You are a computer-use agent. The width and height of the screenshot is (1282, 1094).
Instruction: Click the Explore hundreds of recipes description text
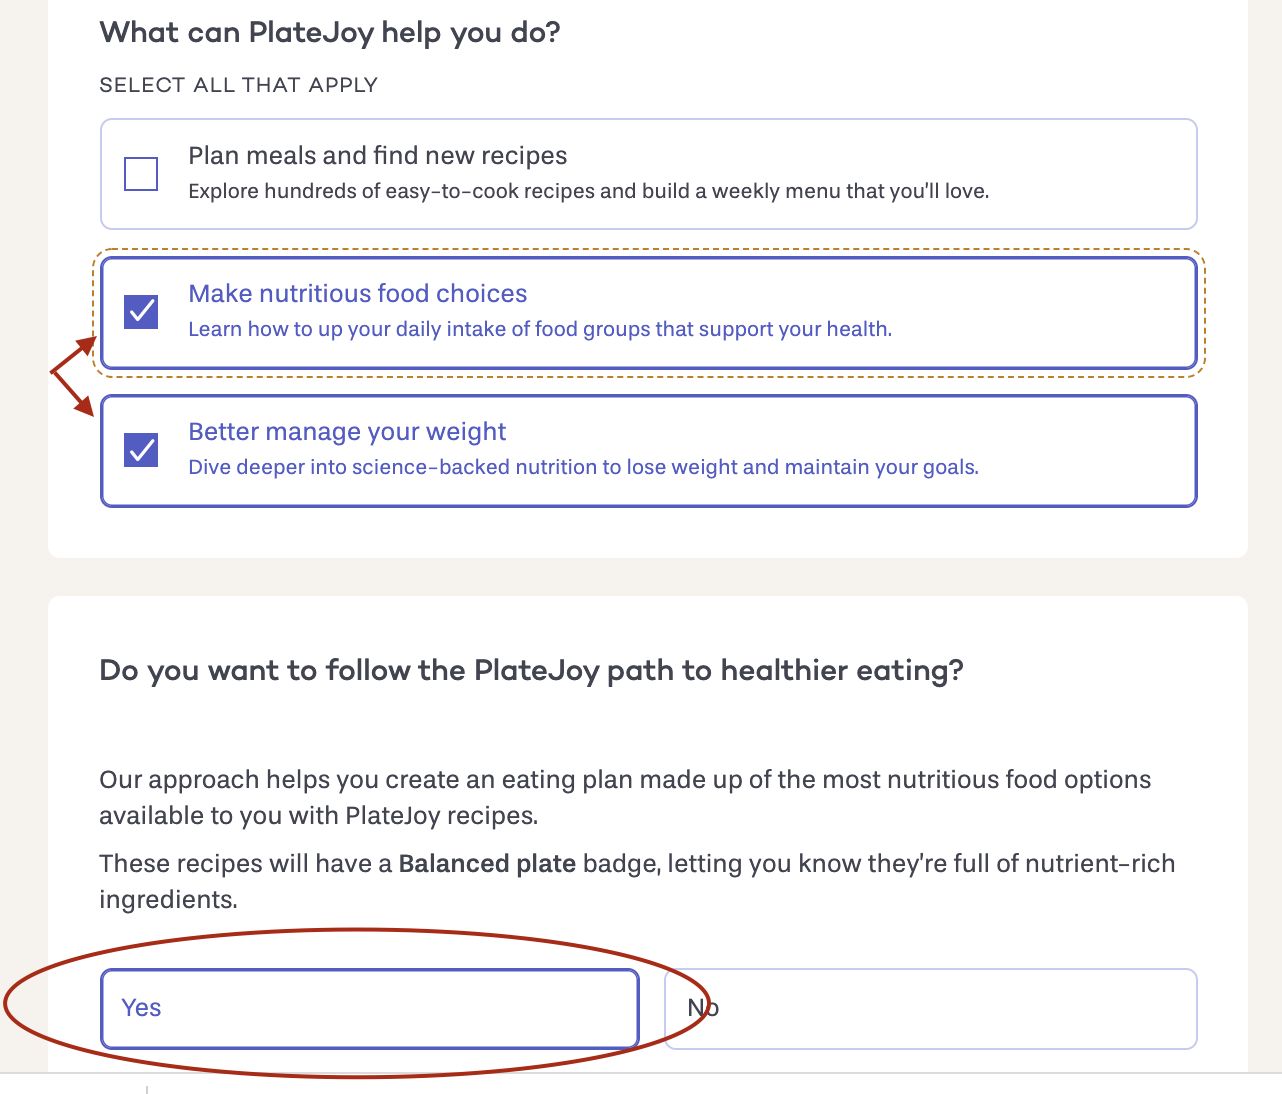click(x=588, y=190)
